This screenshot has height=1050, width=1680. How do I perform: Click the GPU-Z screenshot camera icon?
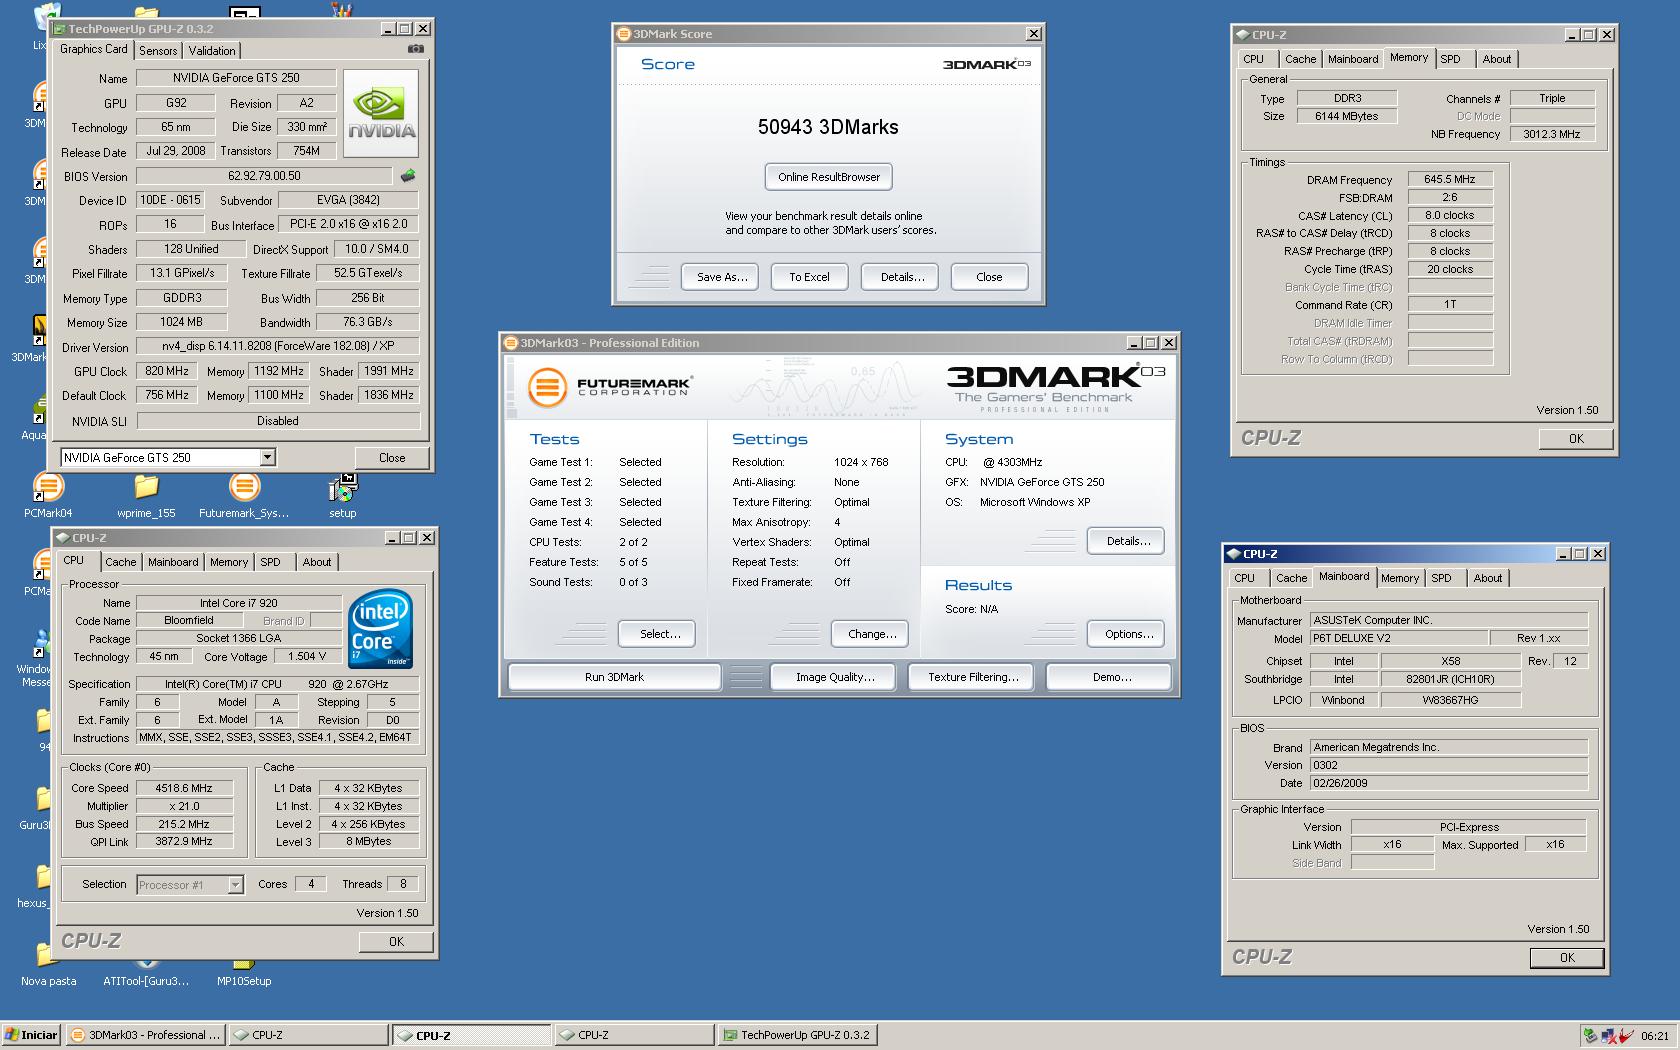(x=416, y=49)
